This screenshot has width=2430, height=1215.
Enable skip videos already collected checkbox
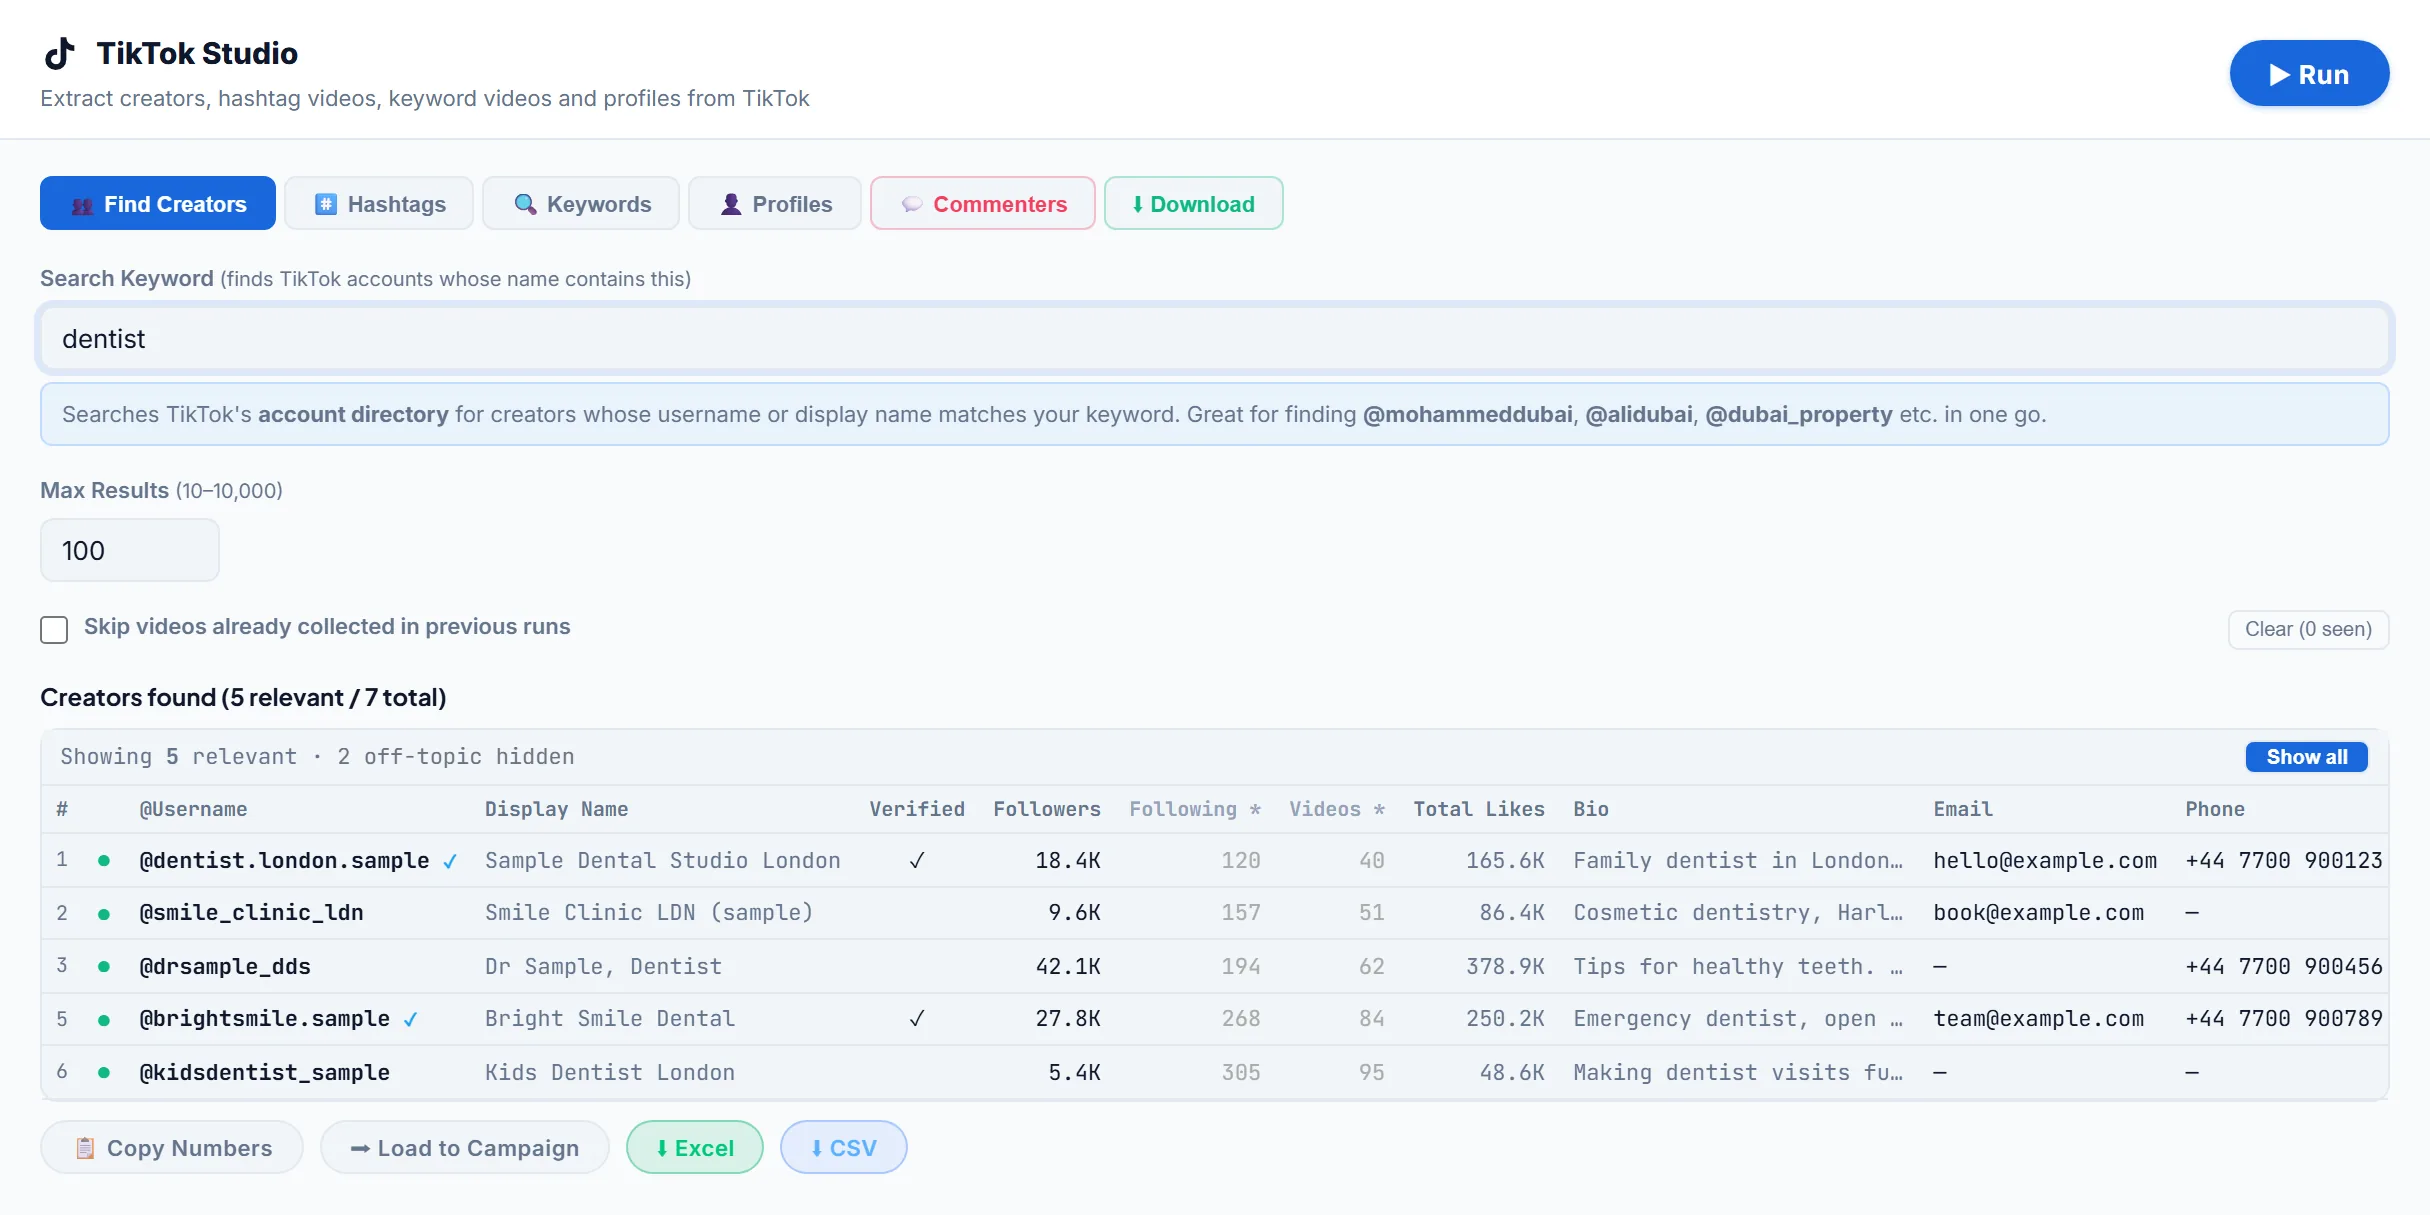(x=54, y=629)
